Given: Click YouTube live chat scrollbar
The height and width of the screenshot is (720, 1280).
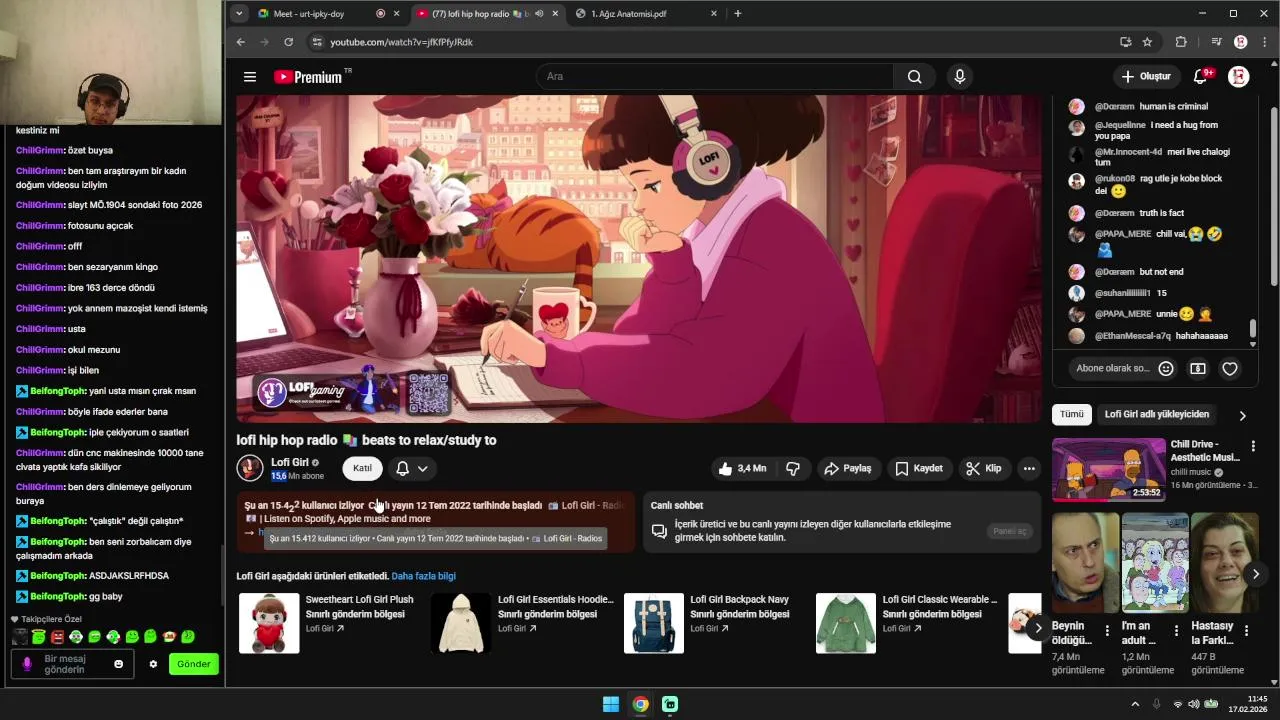Looking at the screenshot, I should click(1252, 330).
